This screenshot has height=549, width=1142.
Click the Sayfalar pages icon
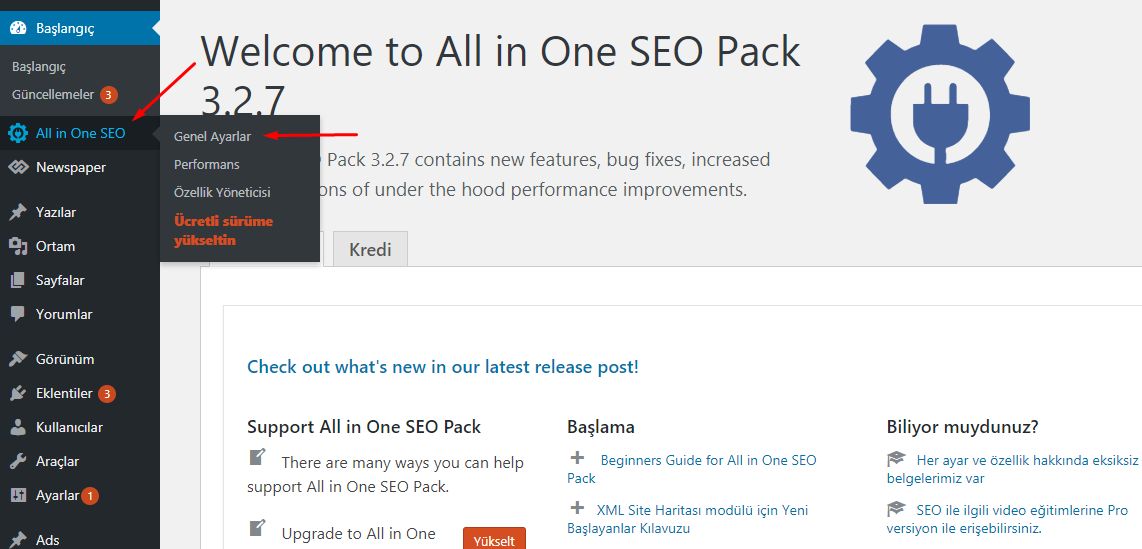pyautogui.click(x=17, y=280)
